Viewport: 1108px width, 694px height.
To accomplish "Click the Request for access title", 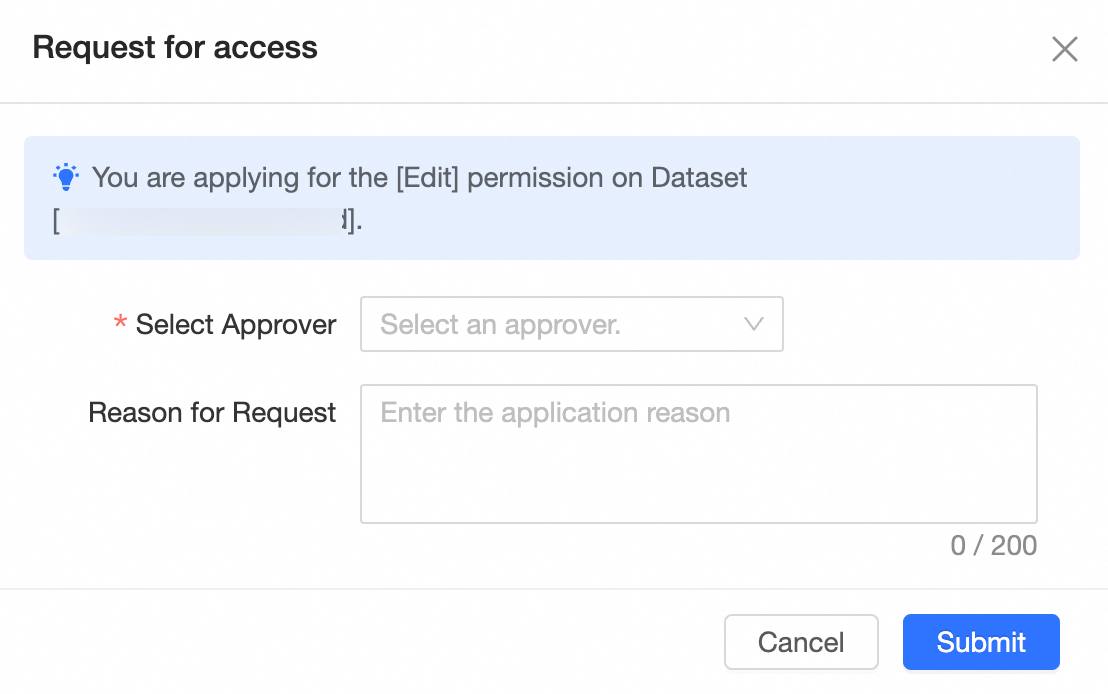I will [x=175, y=47].
